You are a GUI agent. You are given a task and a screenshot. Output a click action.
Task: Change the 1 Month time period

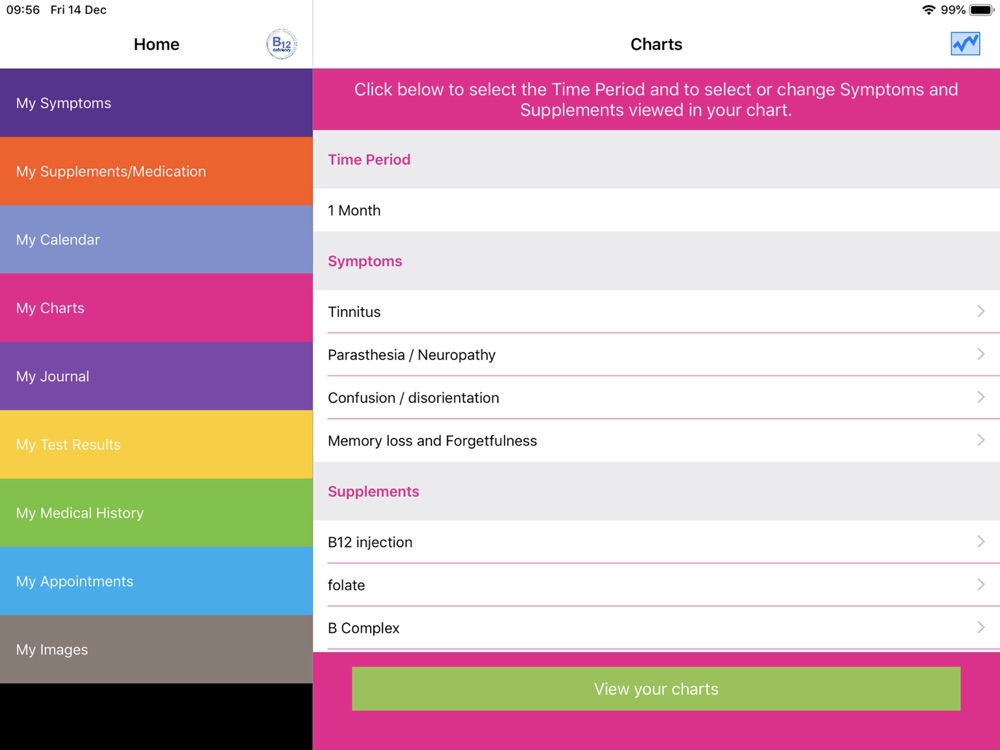coord(656,210)
